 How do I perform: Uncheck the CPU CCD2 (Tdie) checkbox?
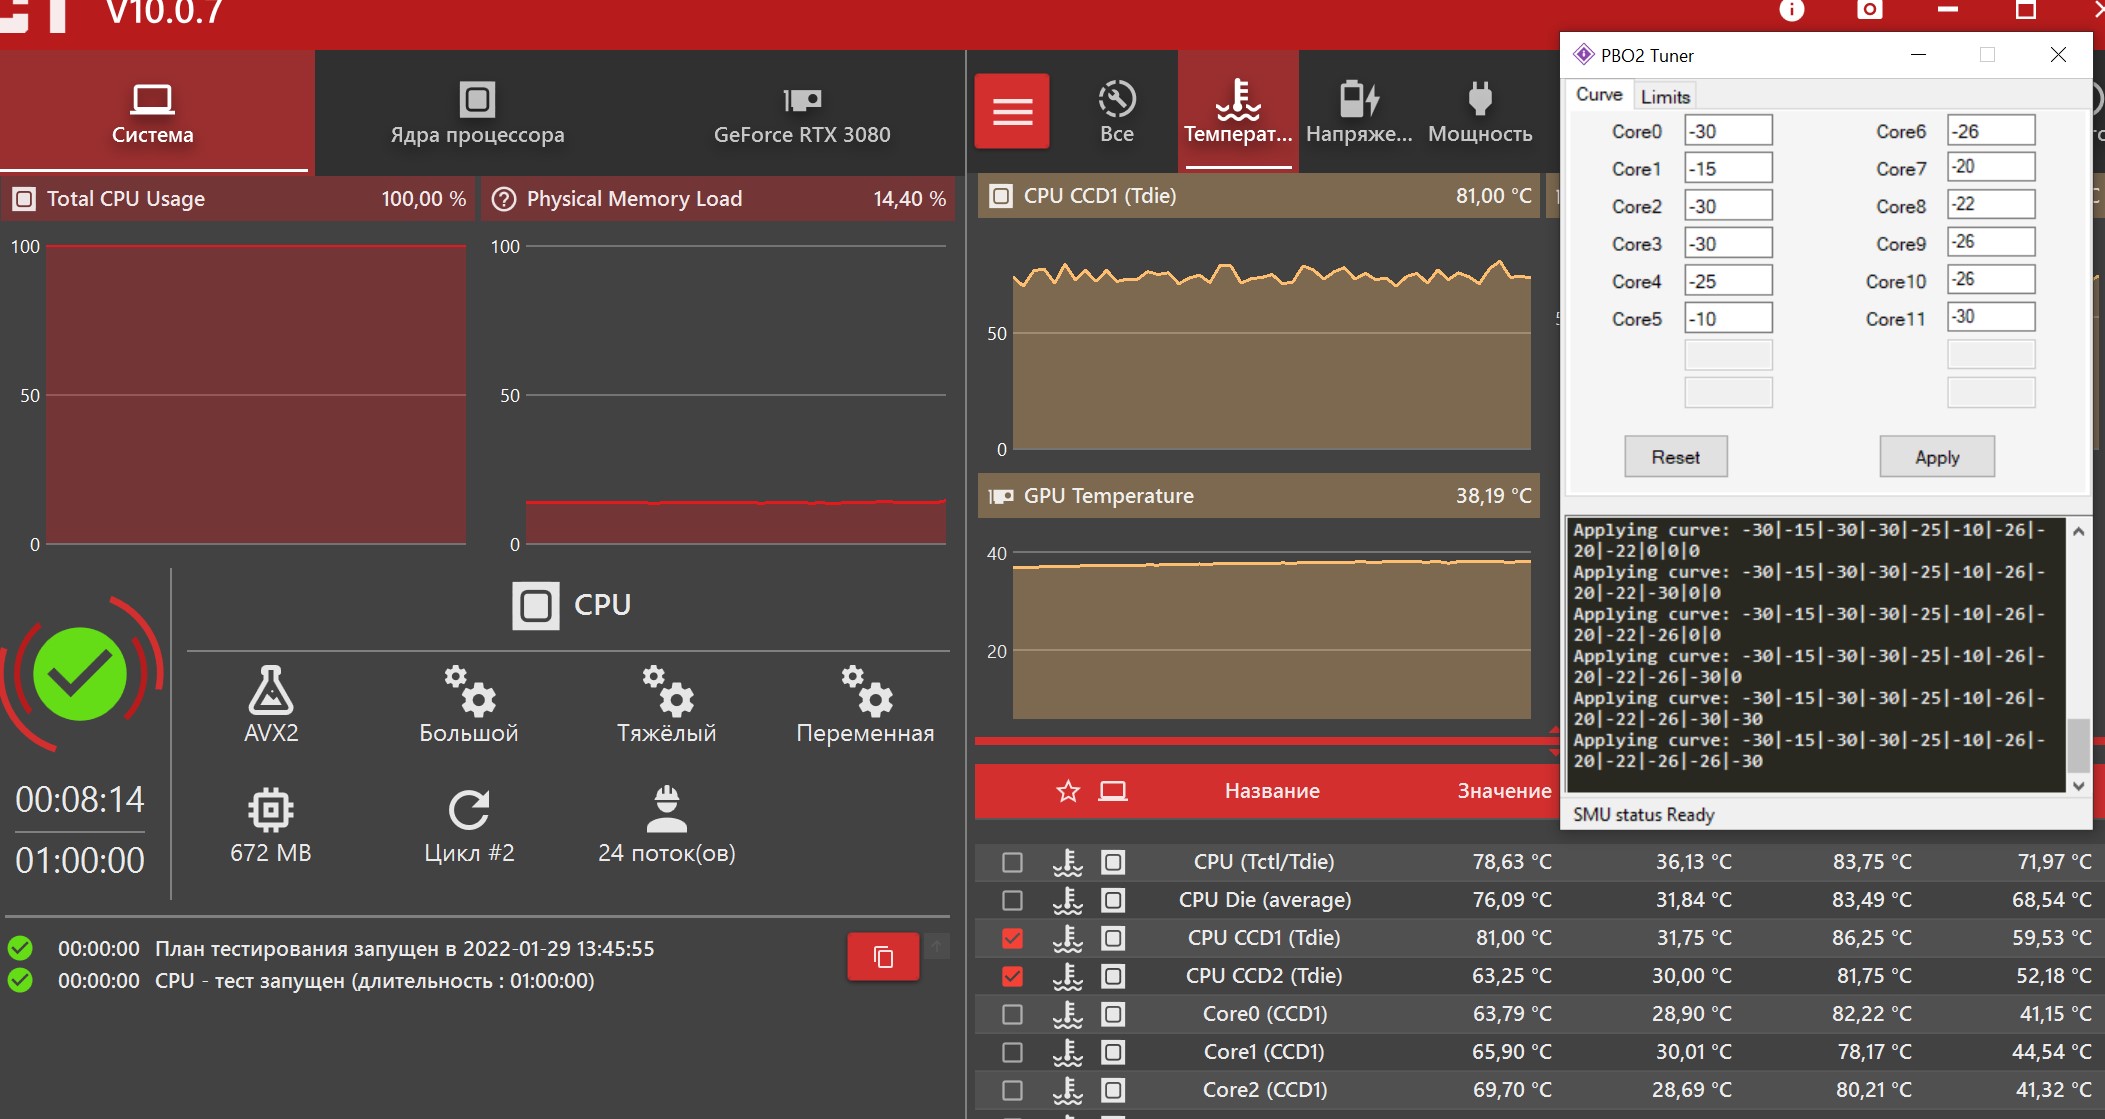click(1012, 976)
